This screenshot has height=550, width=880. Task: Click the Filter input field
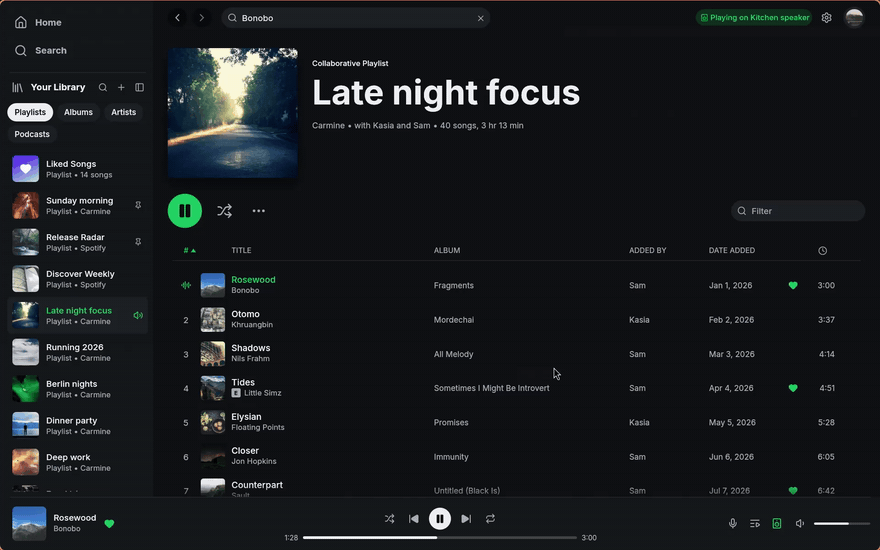coord(798,211)
